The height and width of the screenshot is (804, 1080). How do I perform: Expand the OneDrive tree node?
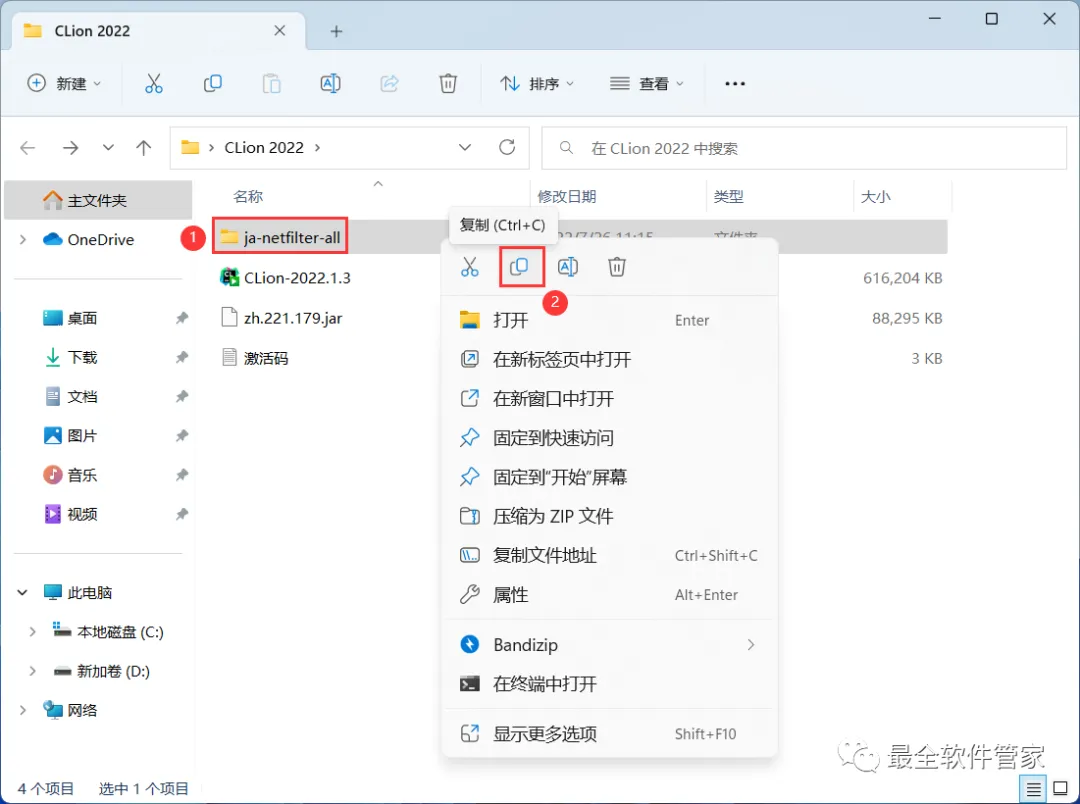pos(23,239)
